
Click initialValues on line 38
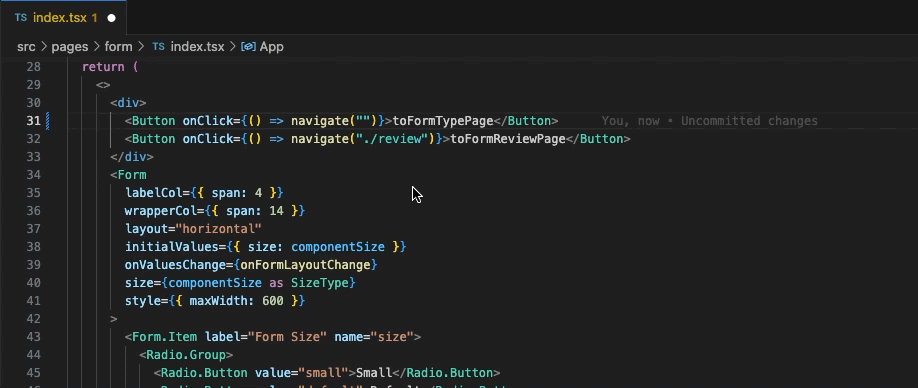click(x=172, y=247)
